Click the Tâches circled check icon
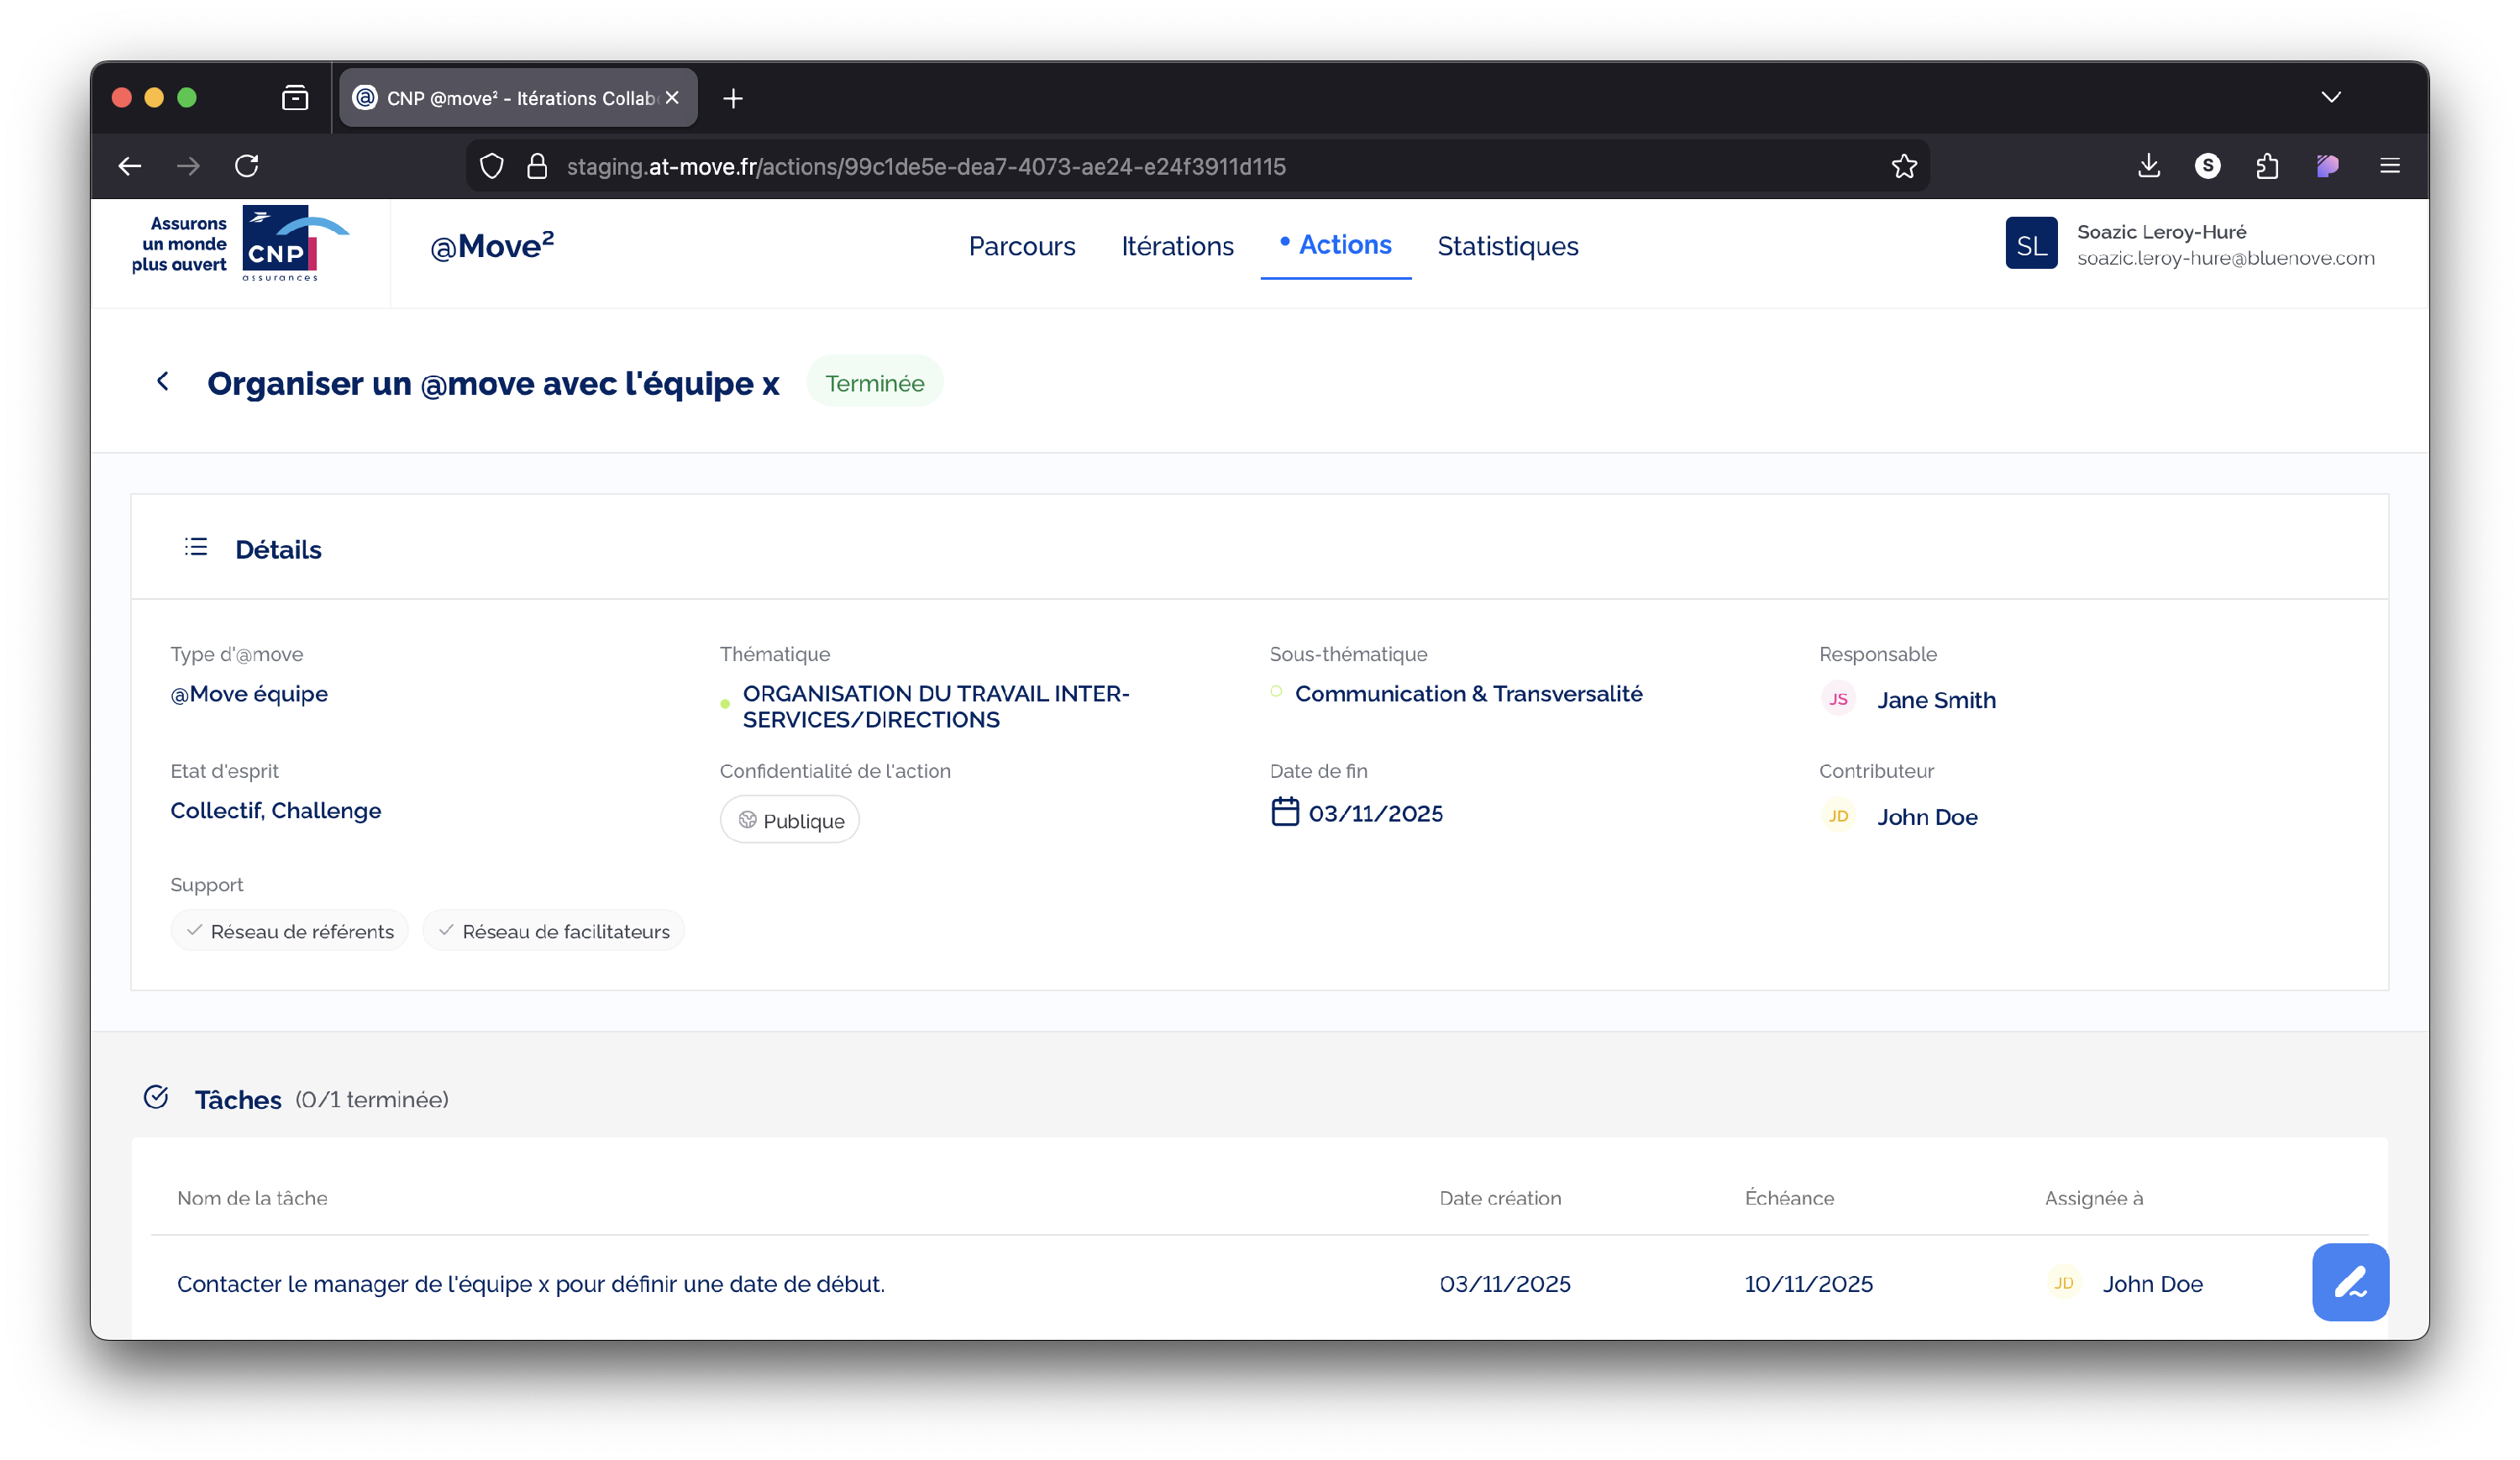This screenshot has height=1460, width=2520. (156, 1097)
